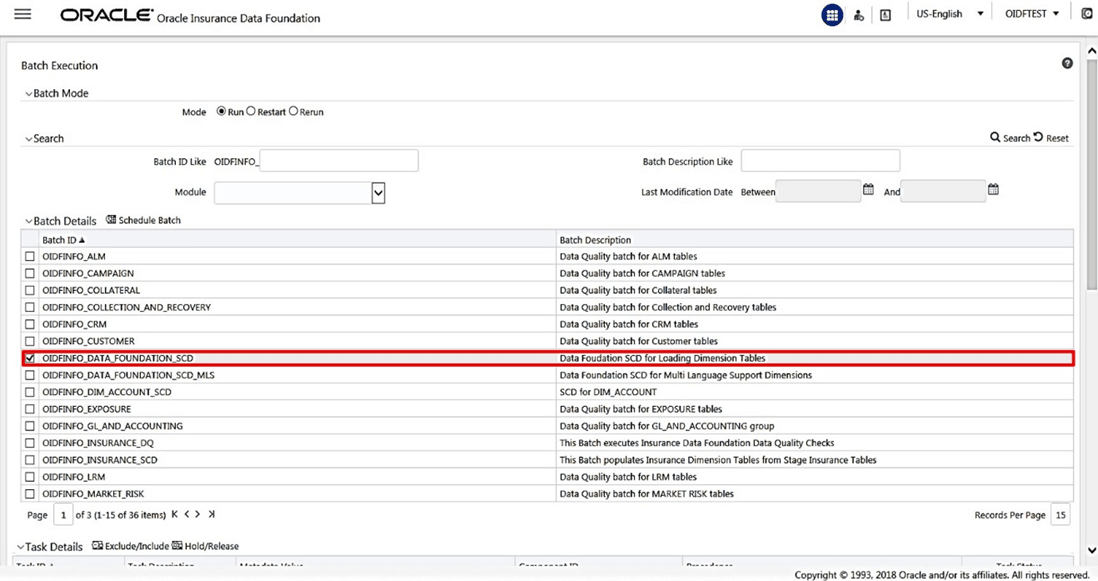The height and width of the screenshot is (581, 1098).
Task: Select OIDFINFO_CRM batch ID text
Action: [74, 324]
